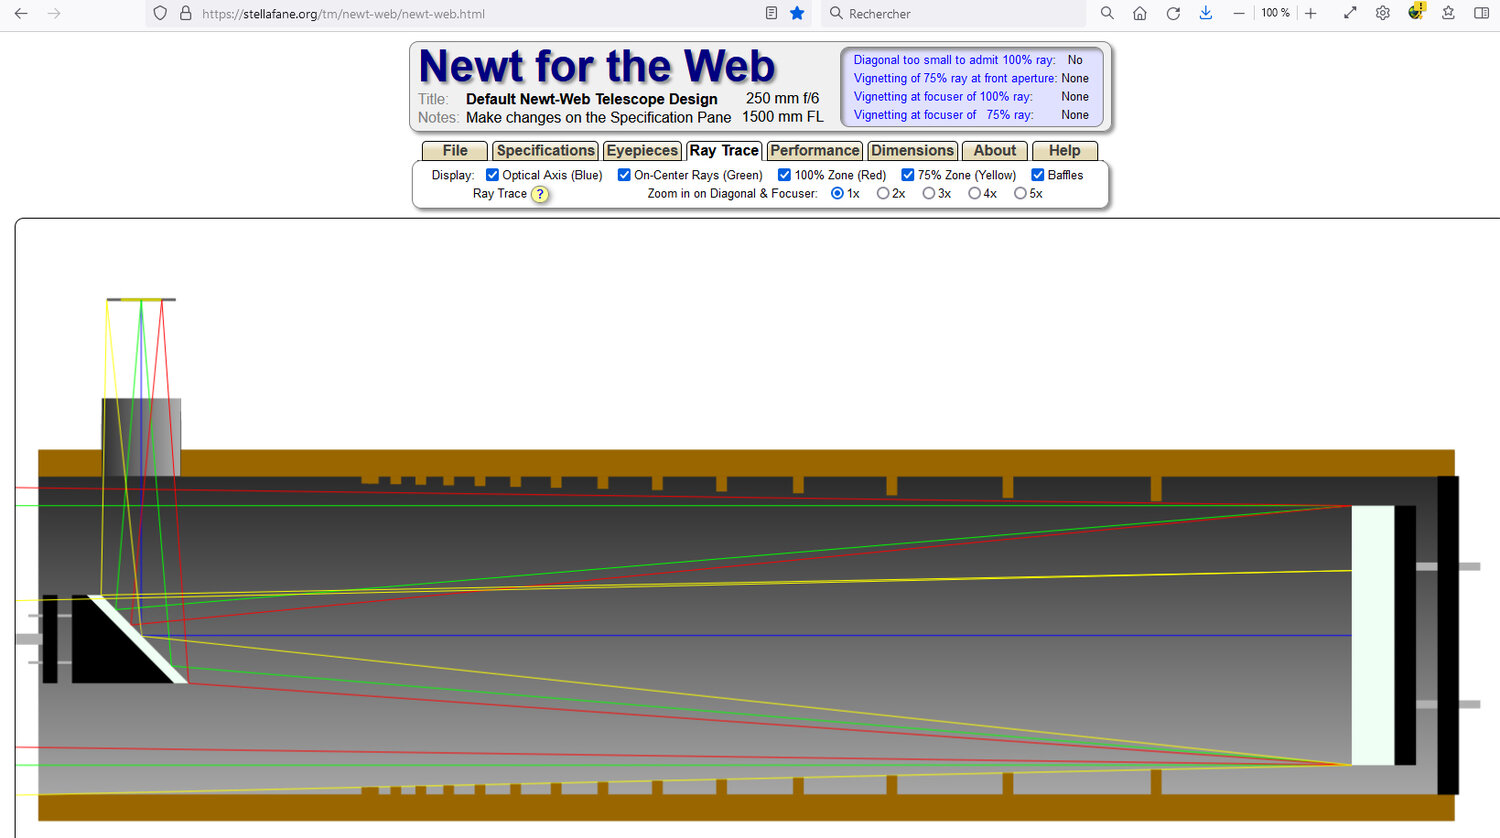Click the "250 mm f/6" value

click(x=782, y=98)
